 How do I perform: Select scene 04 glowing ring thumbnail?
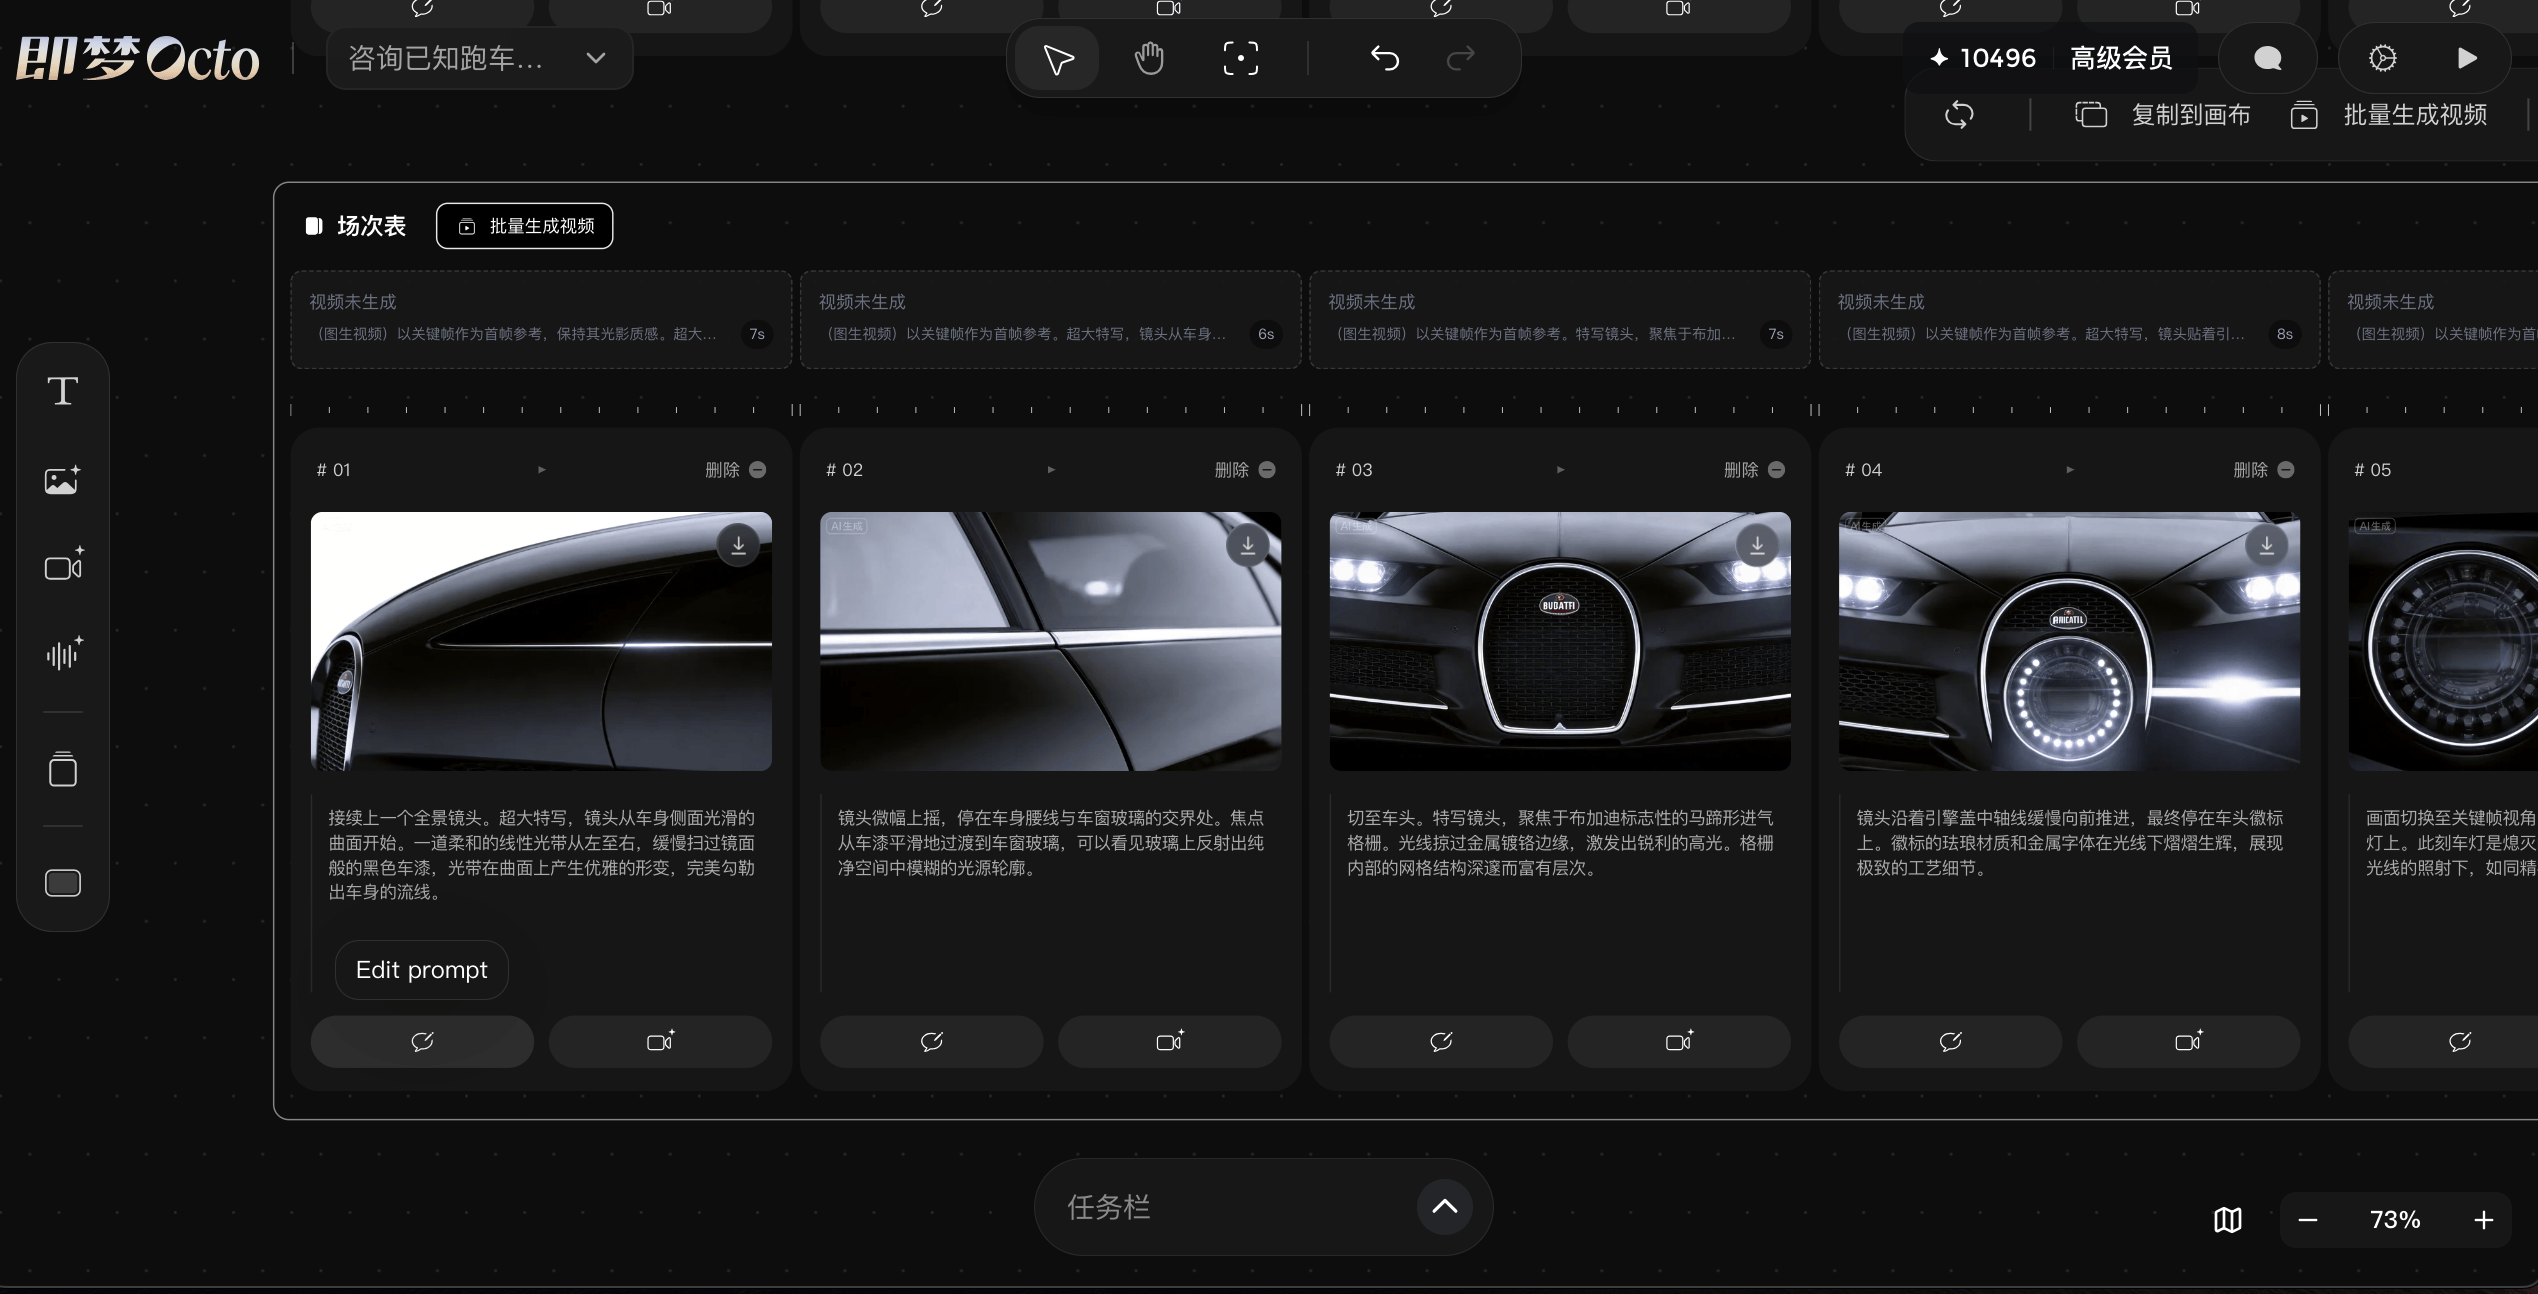tap(2069, 641)
